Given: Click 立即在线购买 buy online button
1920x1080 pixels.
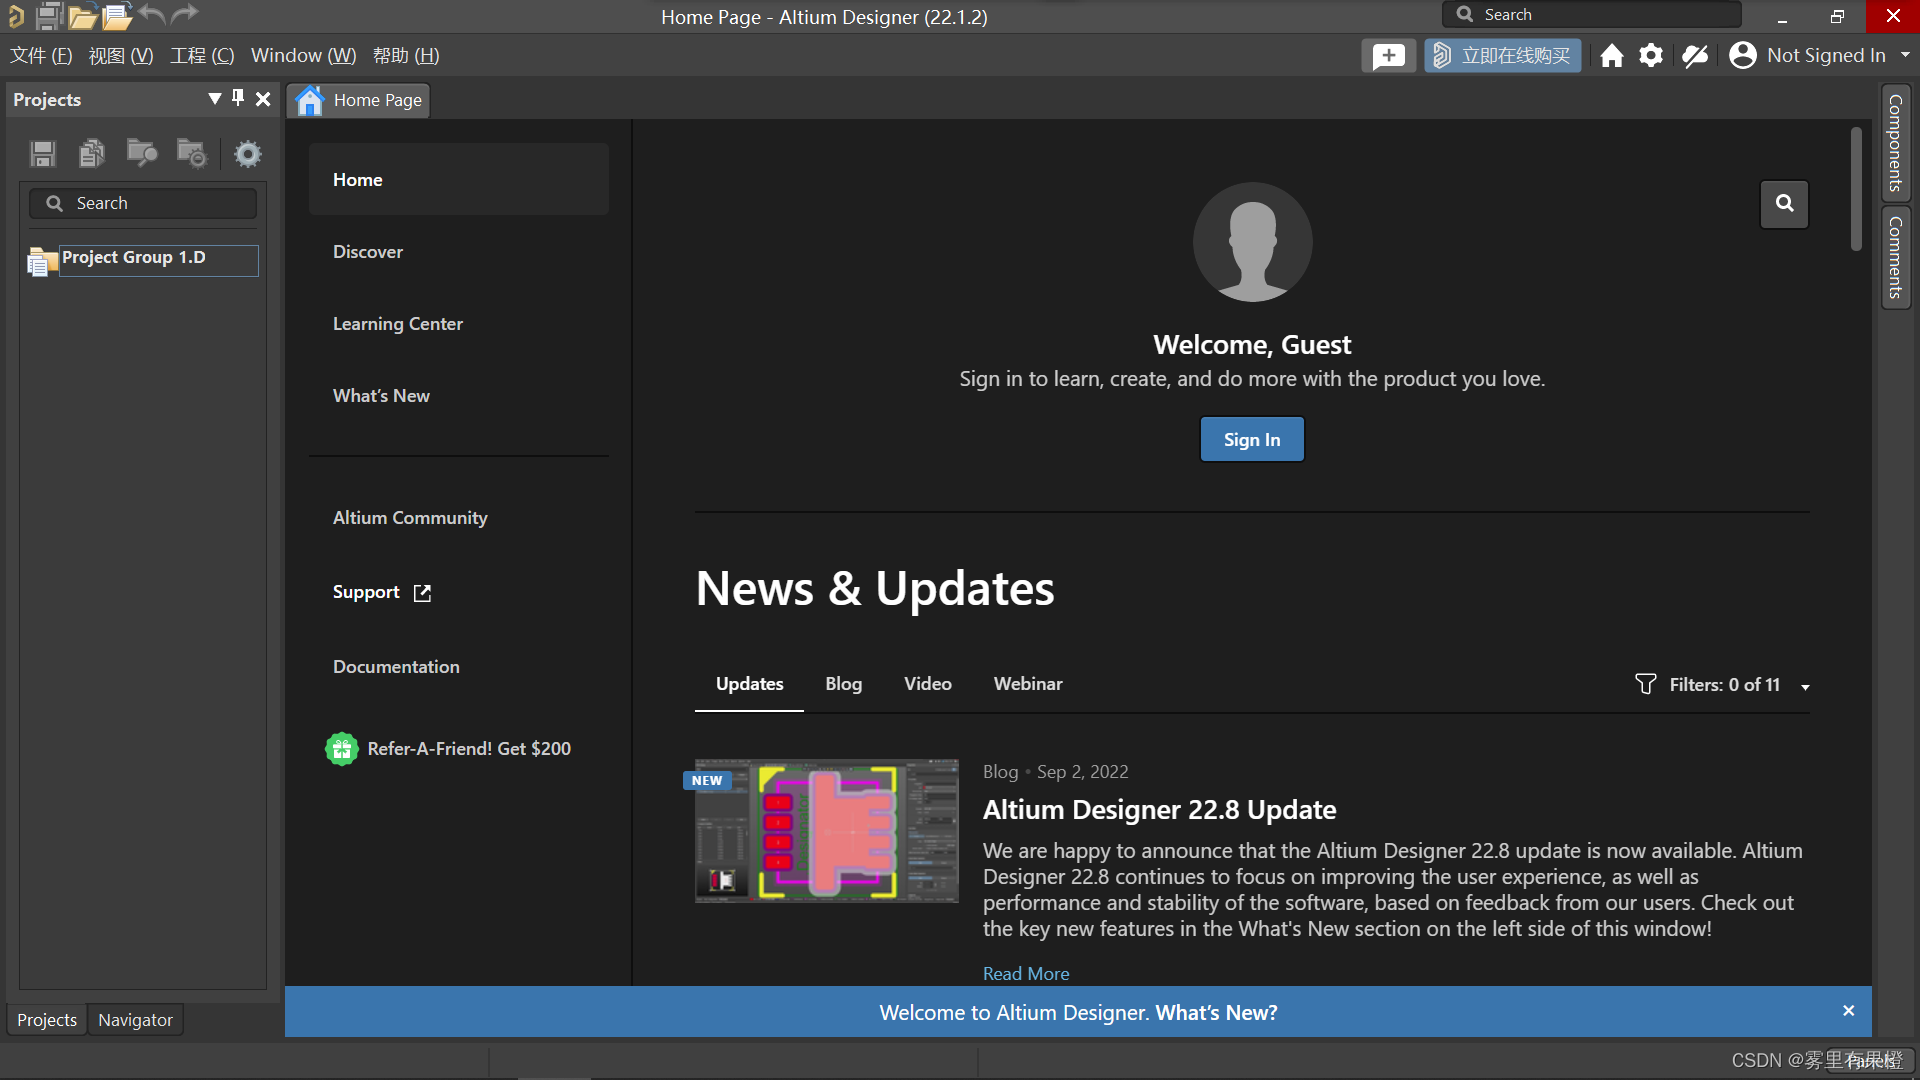Looking at the screenshot, I should coord(1503,56).
